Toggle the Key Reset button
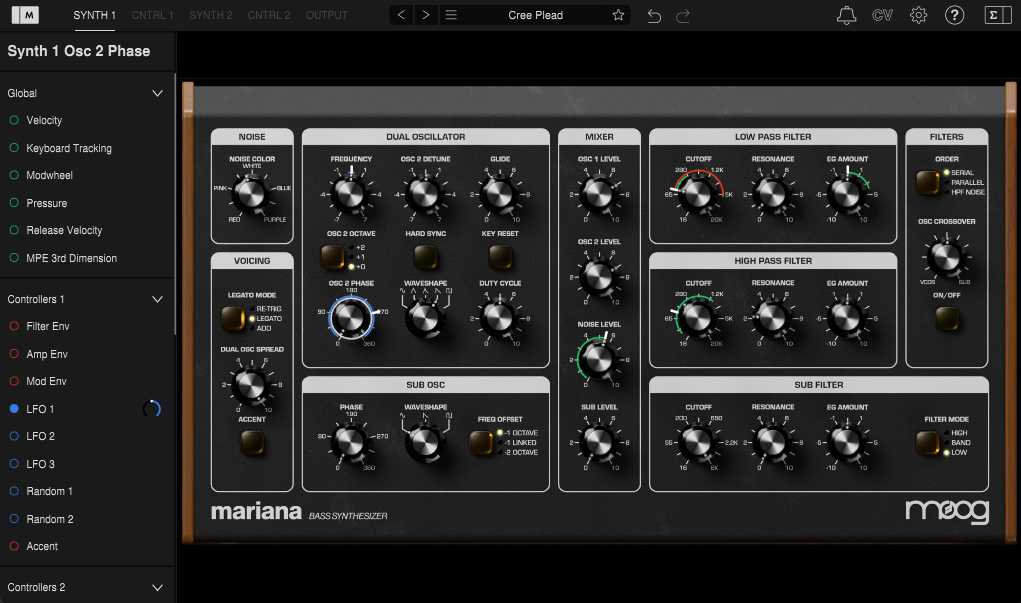Viewport: 1021px width, 603px height. tap(500, 257)
